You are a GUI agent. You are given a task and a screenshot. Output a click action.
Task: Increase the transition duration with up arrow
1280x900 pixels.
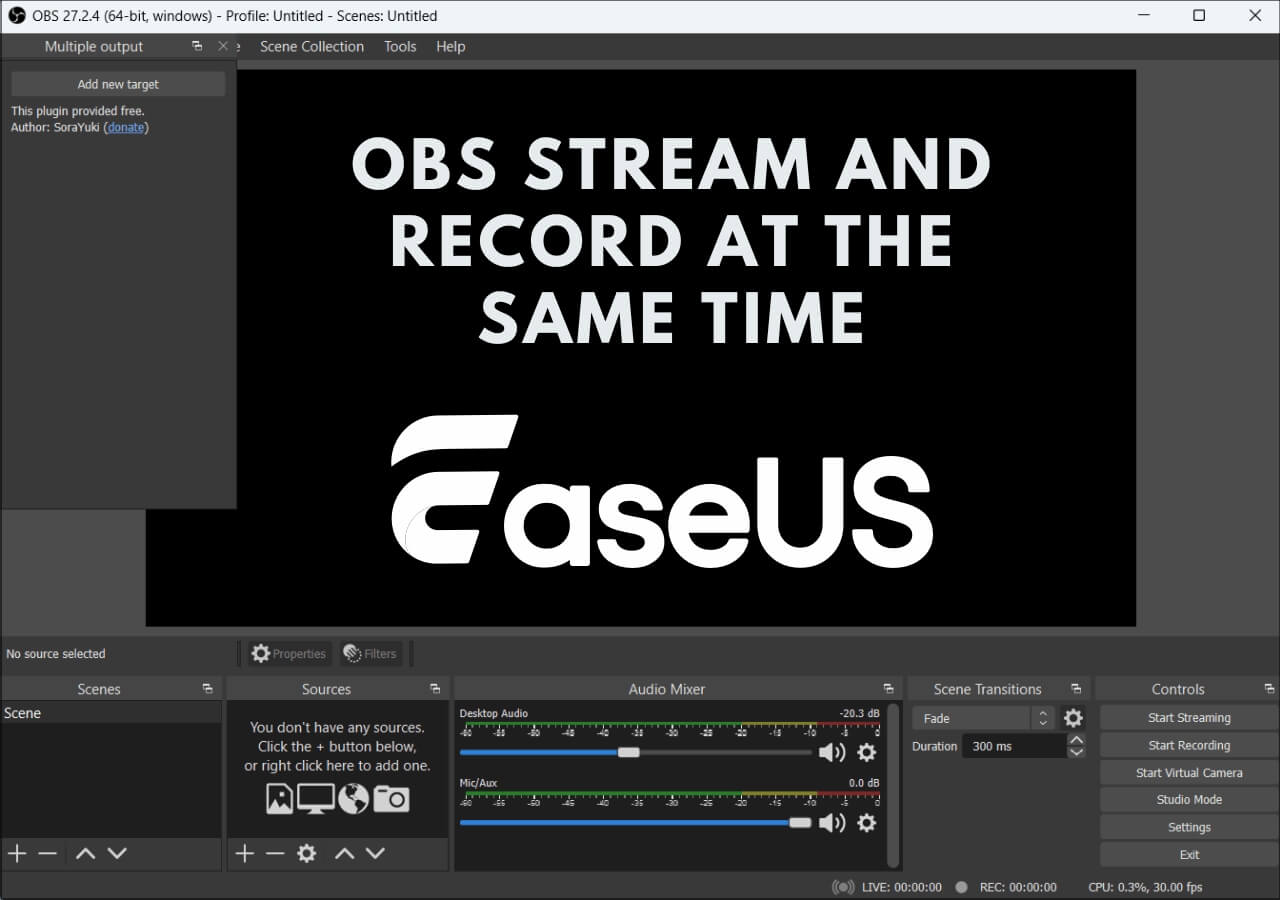pyautogui.click(x=1076, y=740)
